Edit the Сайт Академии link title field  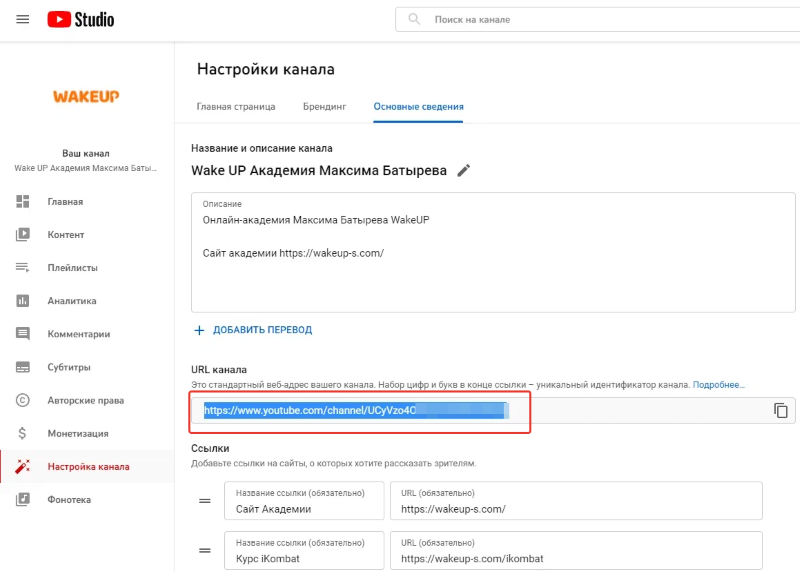click(304, 501)
